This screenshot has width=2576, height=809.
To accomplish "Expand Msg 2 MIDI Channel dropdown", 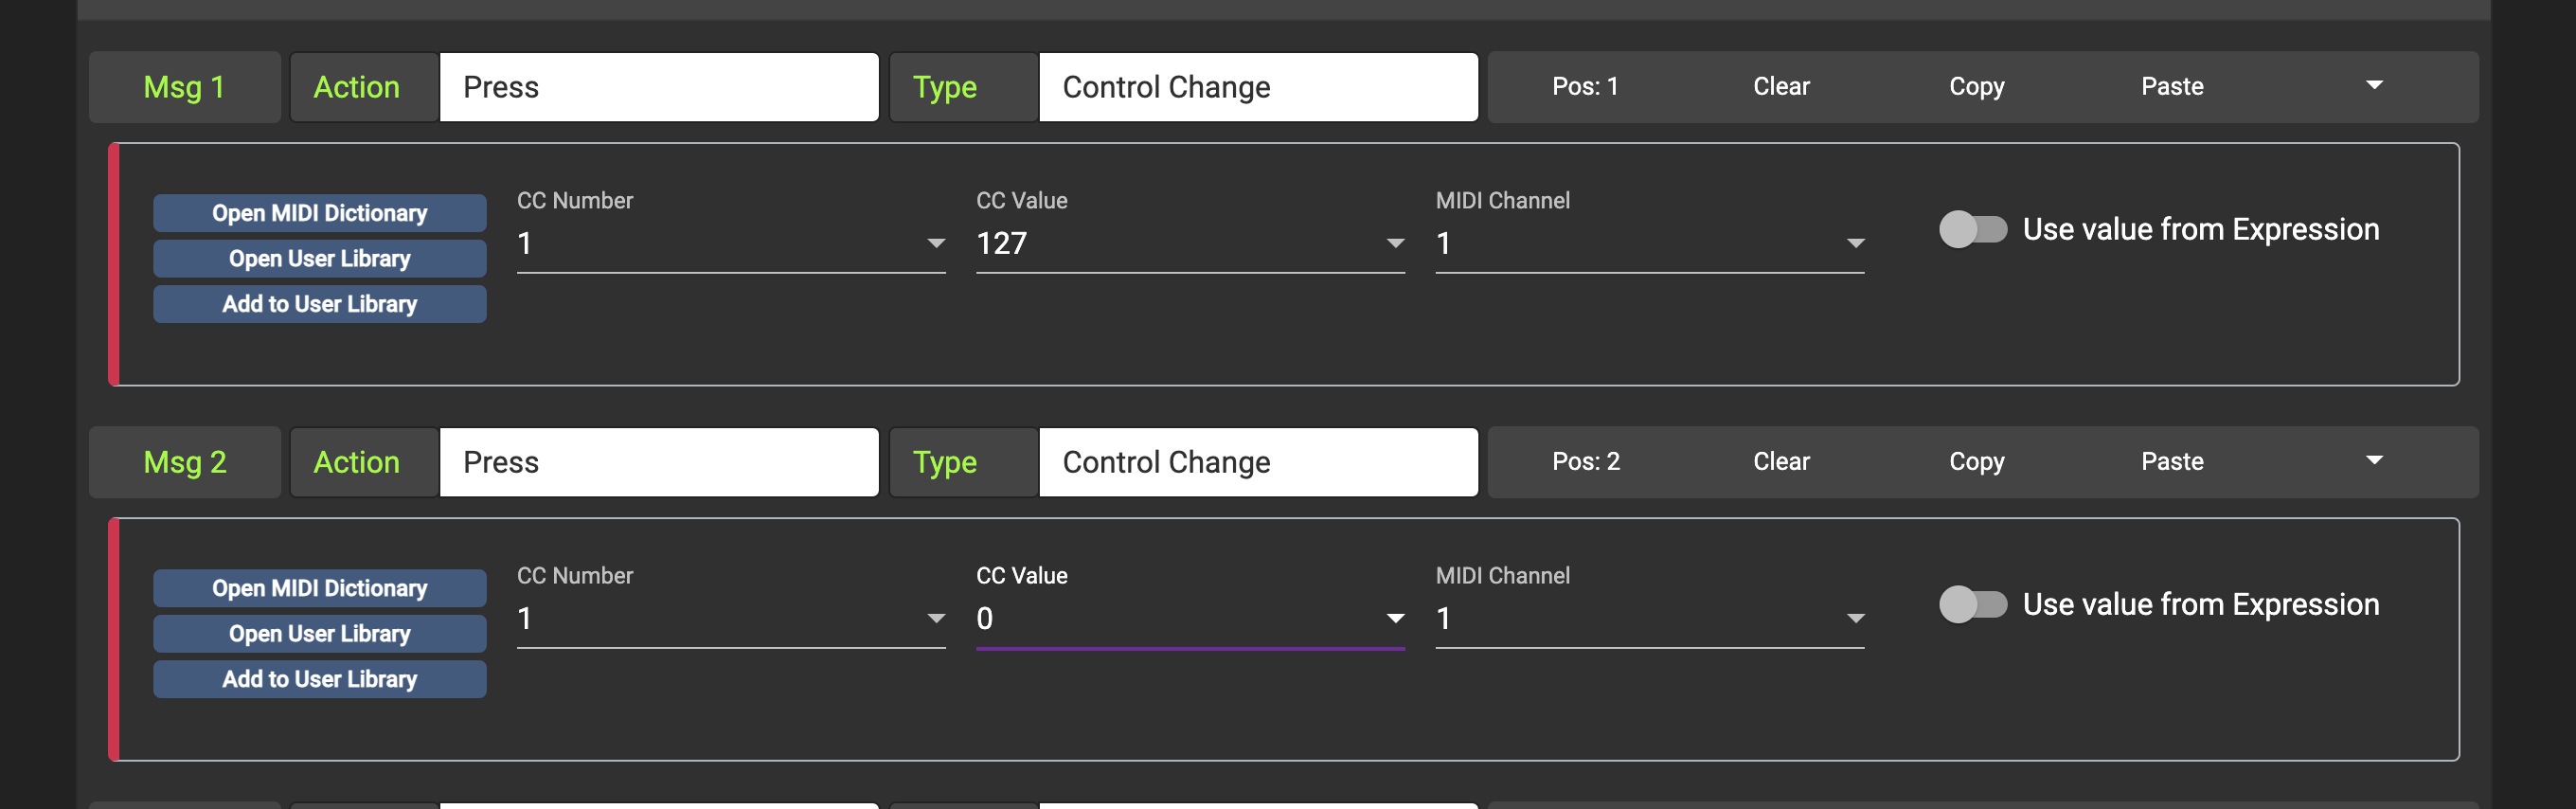I will click(x=1855, y=619).
